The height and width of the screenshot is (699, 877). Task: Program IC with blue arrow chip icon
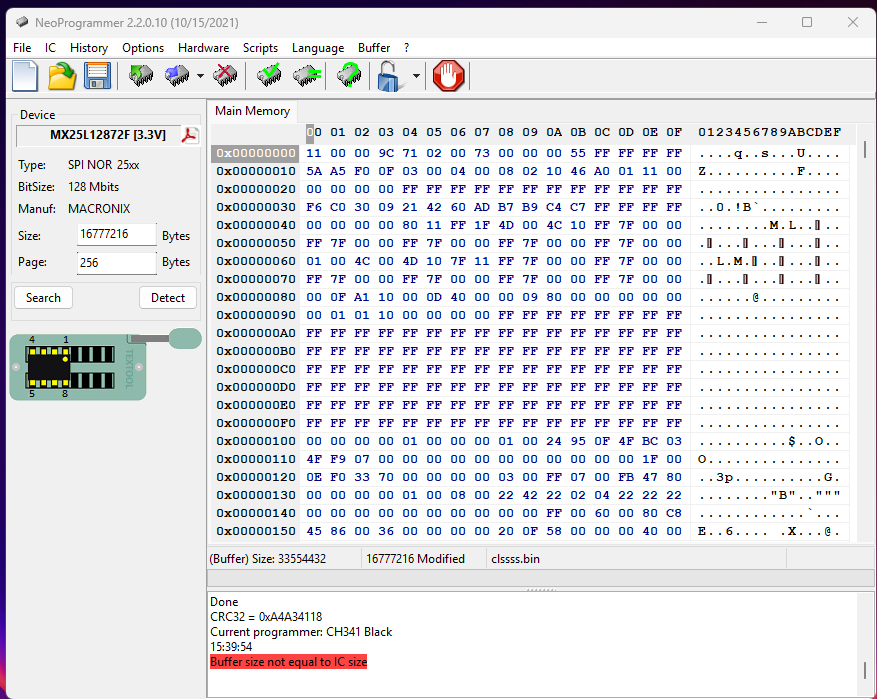click(177, 75)
